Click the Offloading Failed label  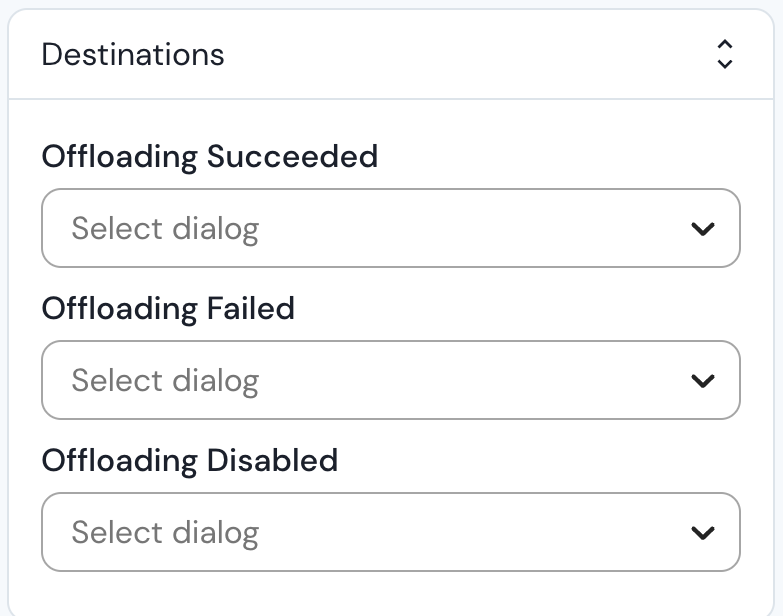(x=168, y=308)
